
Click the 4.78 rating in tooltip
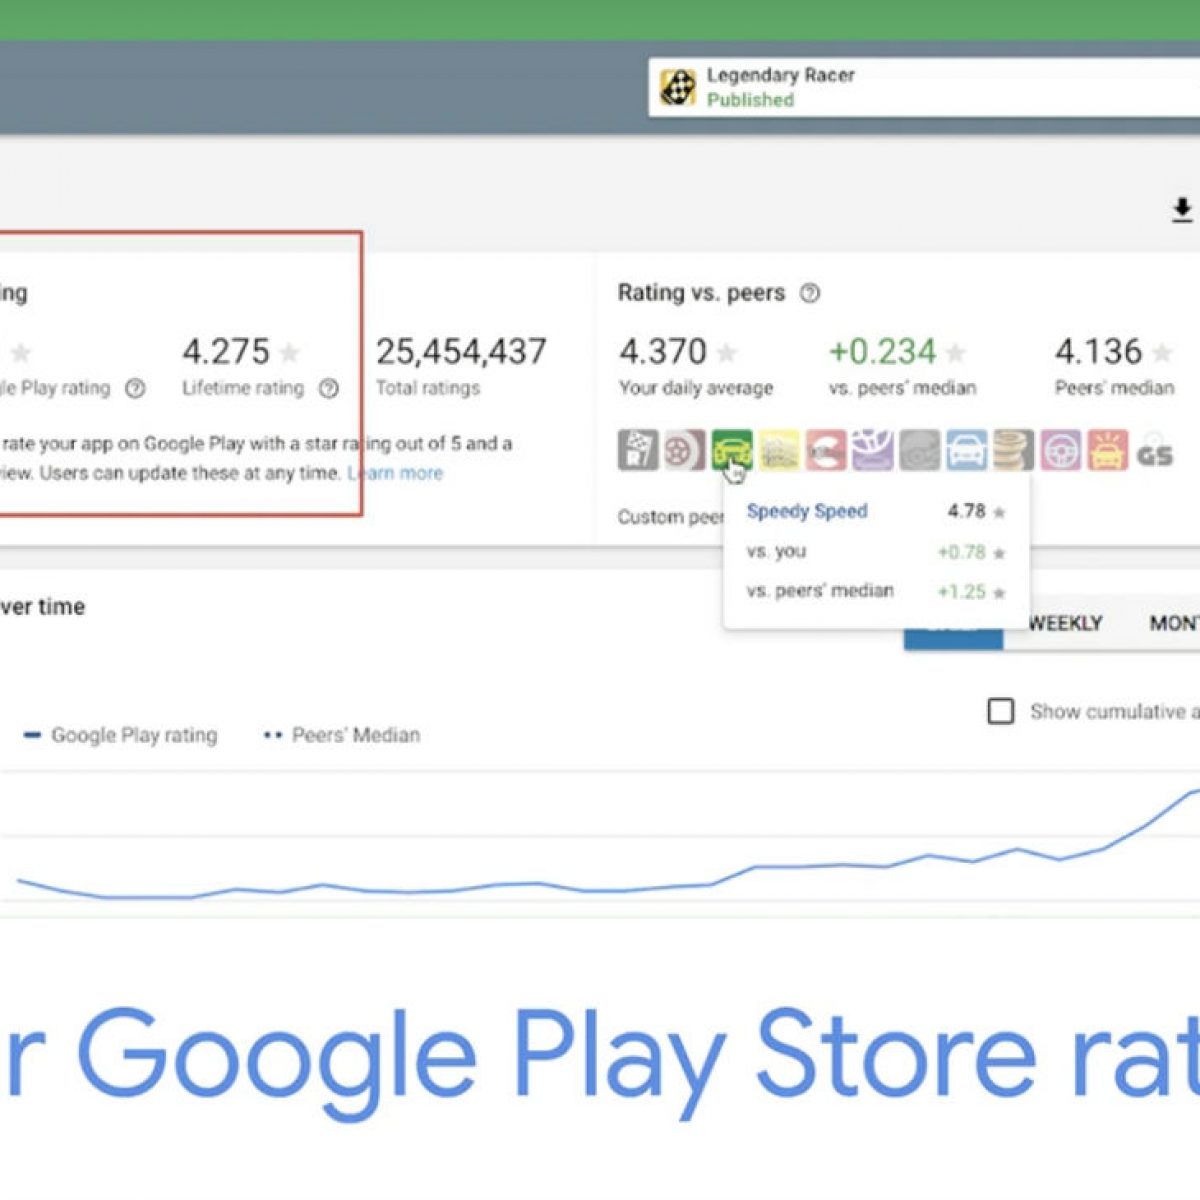[967, 511]
